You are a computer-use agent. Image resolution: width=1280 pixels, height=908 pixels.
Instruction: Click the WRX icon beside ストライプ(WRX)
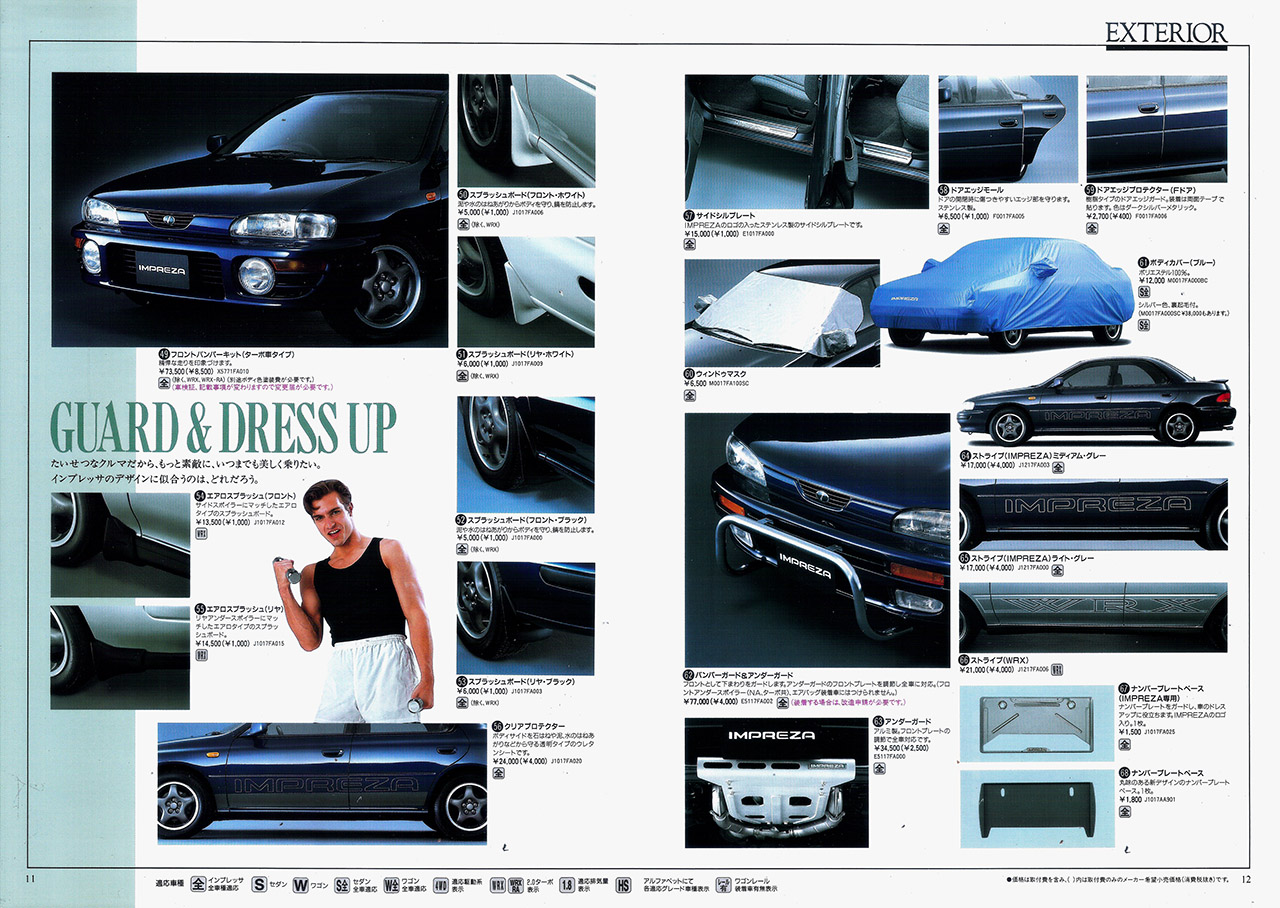[x=1058, y=669]
